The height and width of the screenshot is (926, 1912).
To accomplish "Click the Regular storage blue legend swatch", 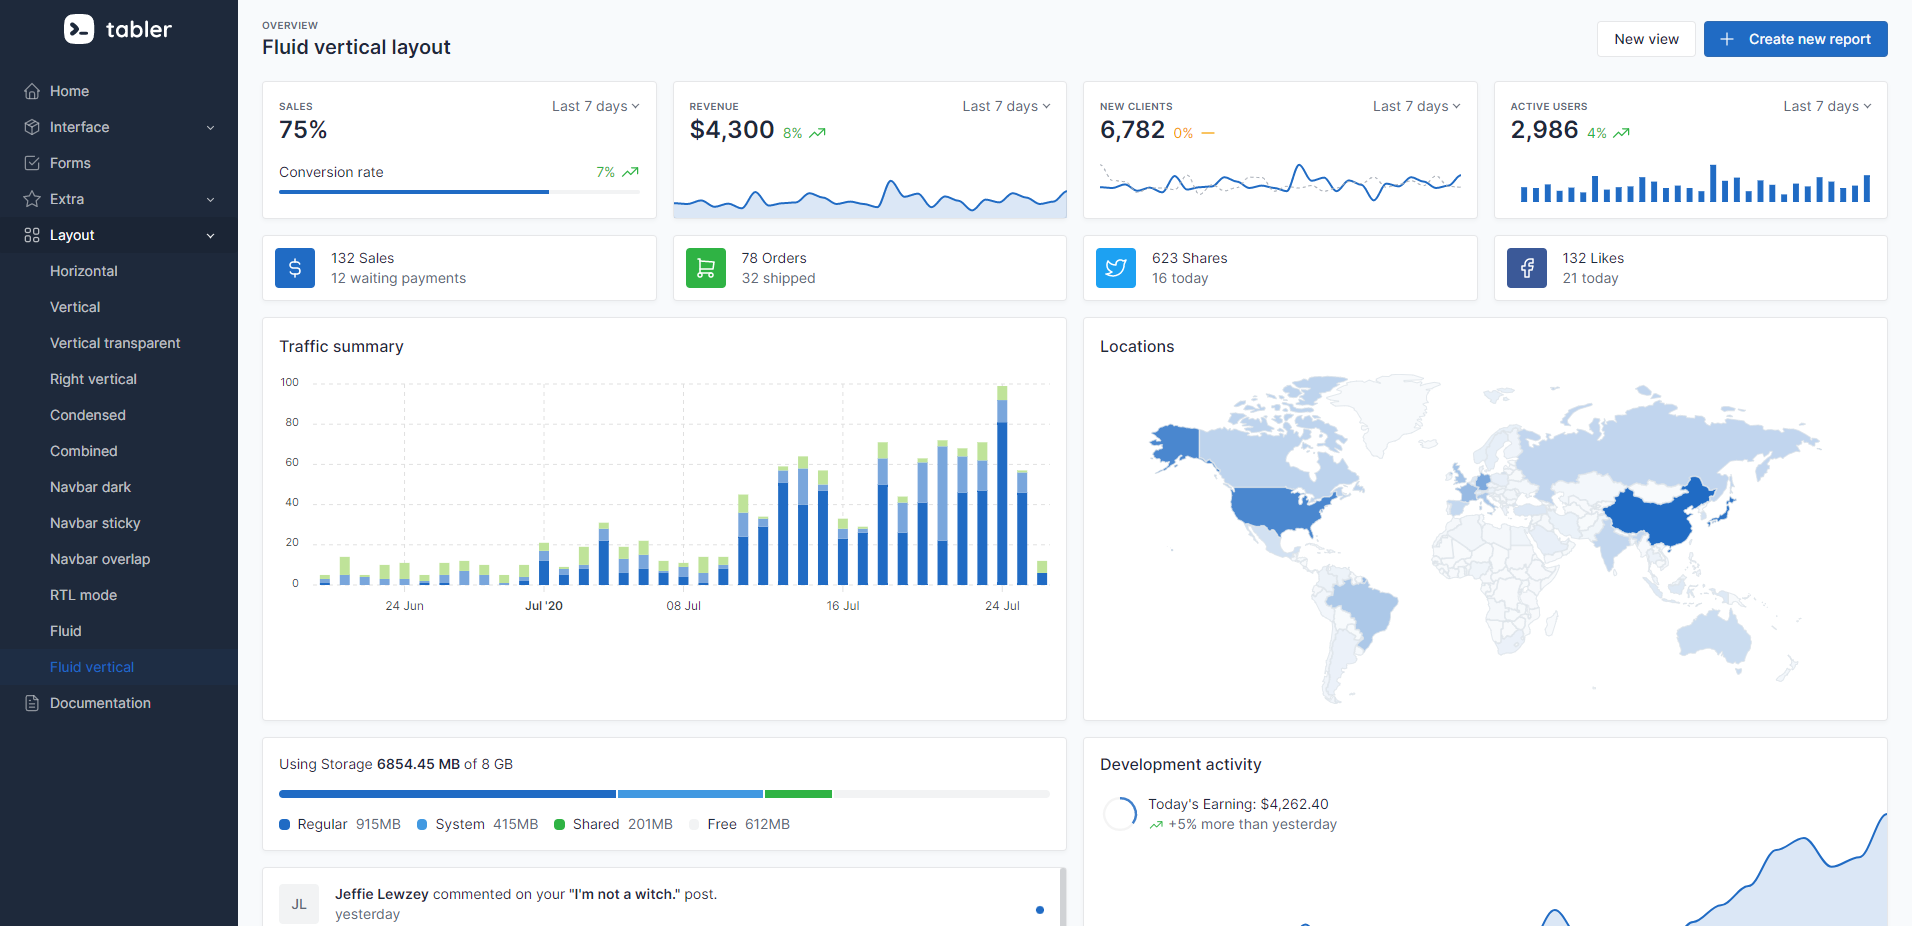I will tap(284, 825).
